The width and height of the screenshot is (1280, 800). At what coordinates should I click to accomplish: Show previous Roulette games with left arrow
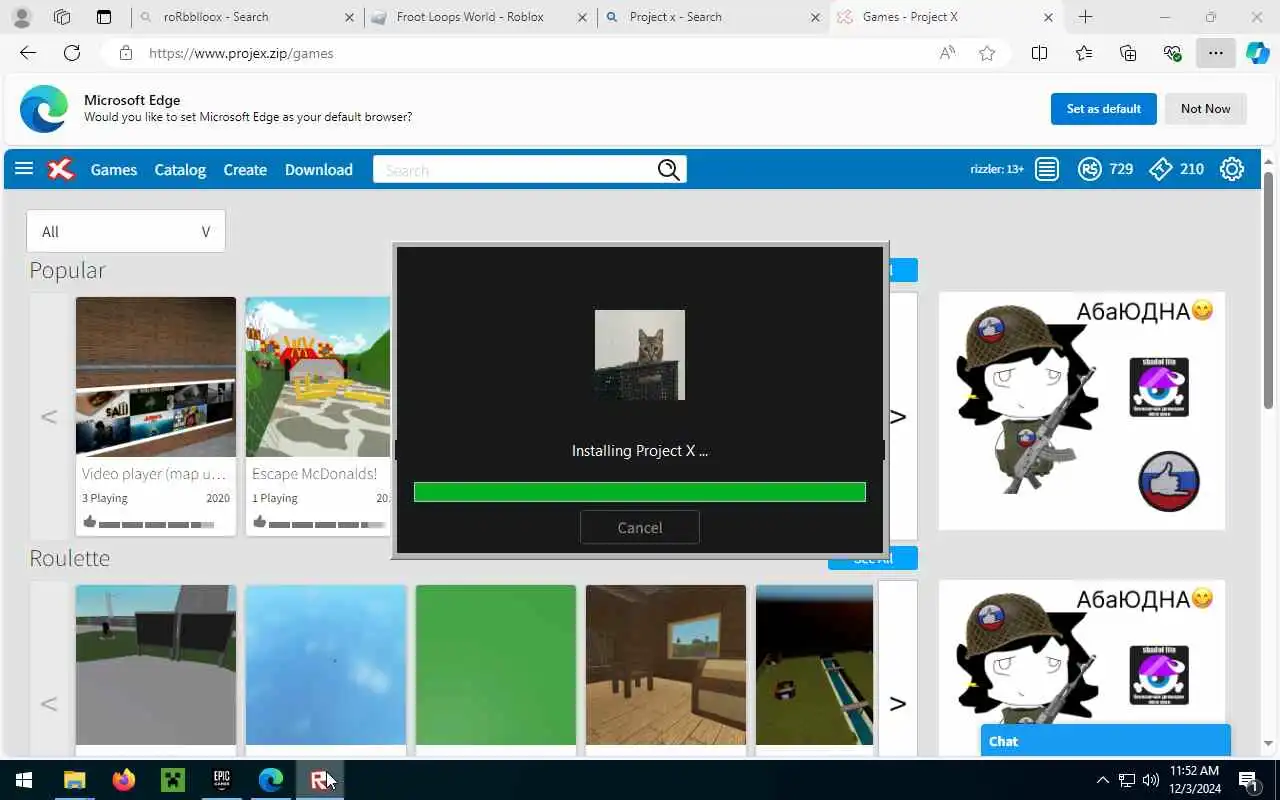pyautogui.click(x=48, y=703)
